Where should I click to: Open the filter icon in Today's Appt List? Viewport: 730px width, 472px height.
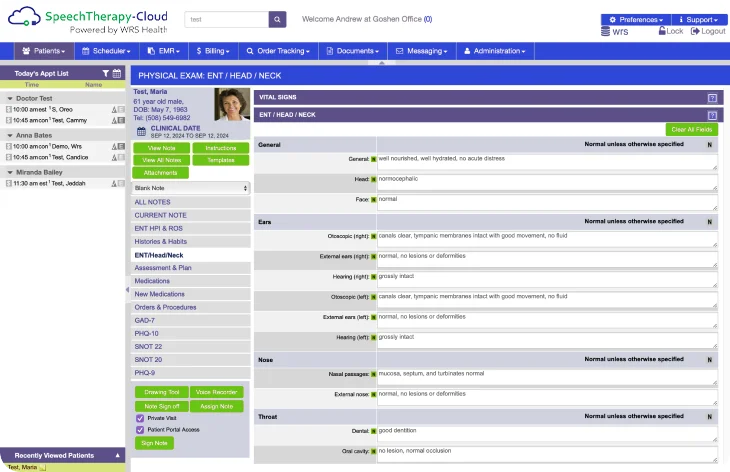[x=106, y=73]
